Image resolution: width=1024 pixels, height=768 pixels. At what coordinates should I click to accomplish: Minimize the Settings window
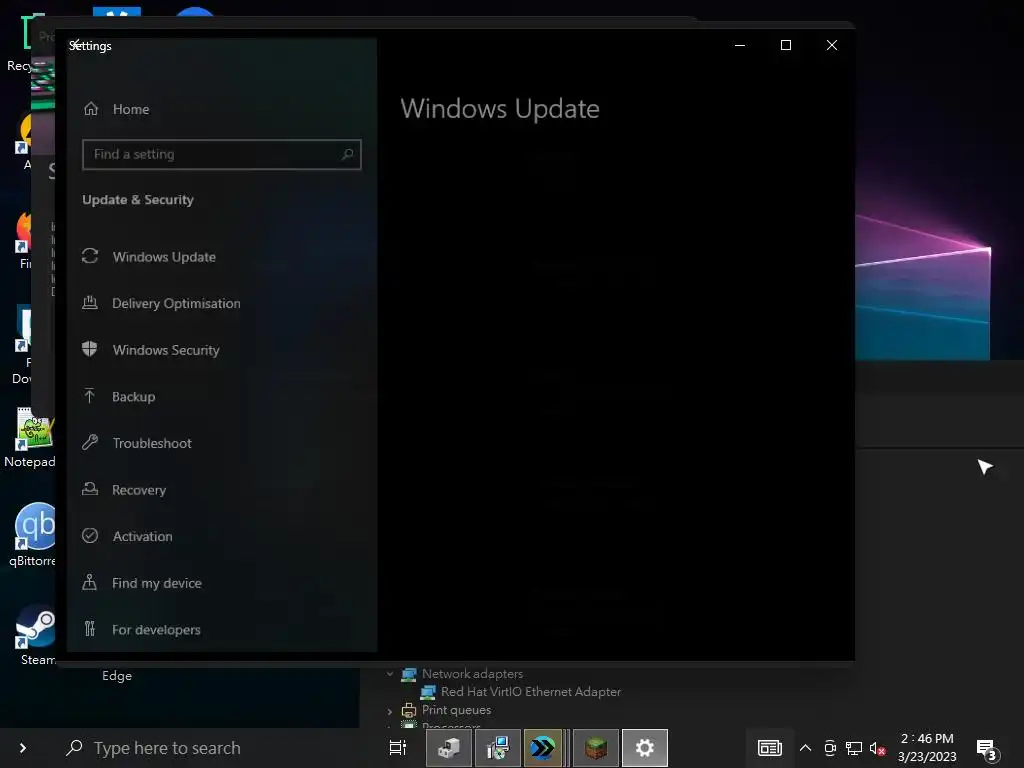pyautogui.click(x=740, y=45)
